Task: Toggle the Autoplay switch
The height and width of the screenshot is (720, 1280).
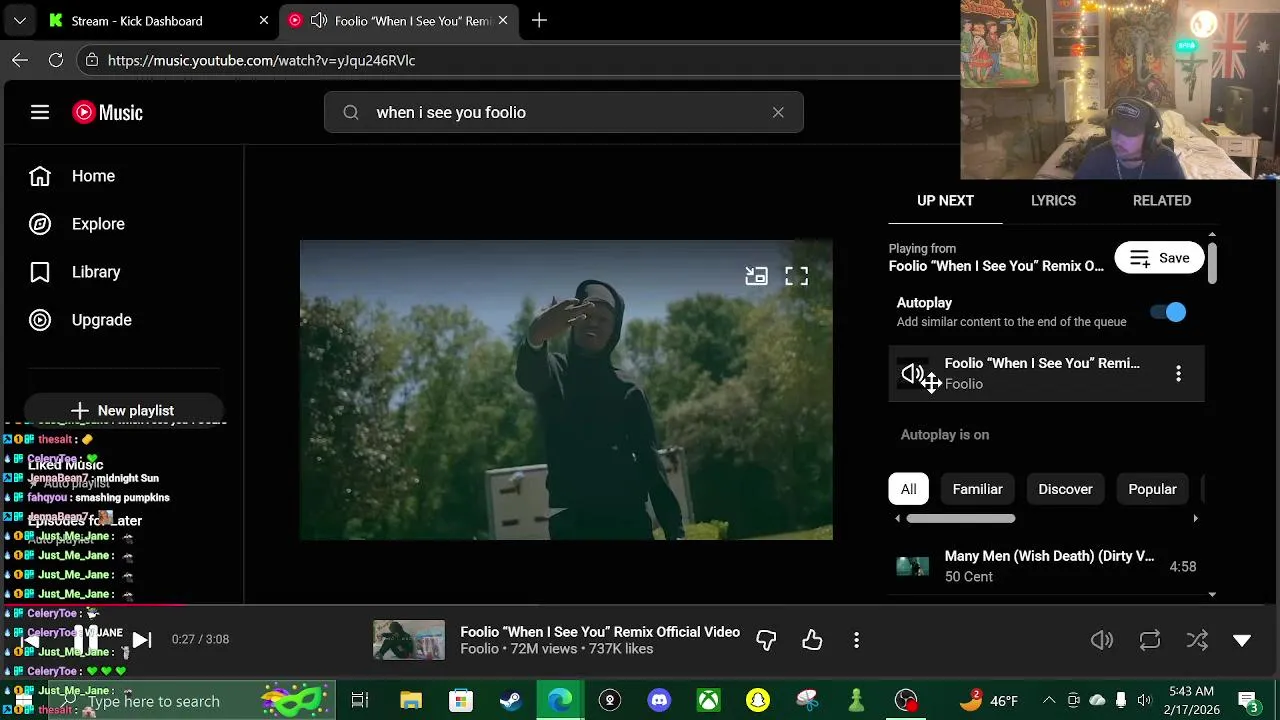Action: (x=1168, y=313)
